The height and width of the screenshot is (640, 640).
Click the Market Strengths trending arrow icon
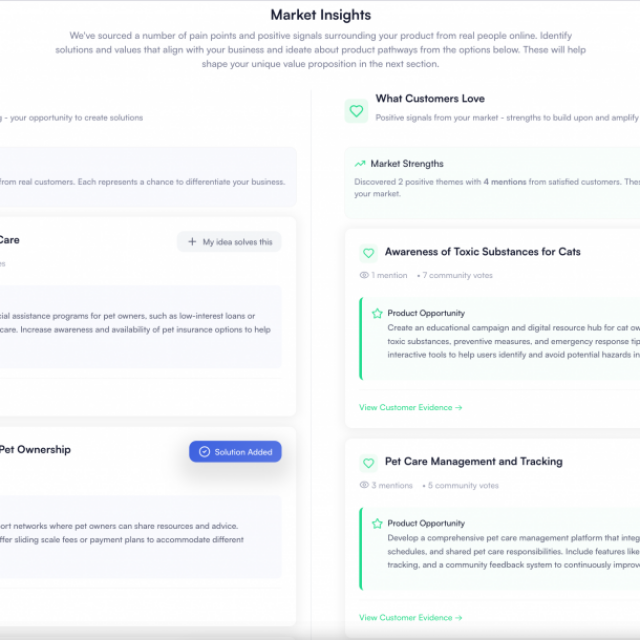click(360, 164)
